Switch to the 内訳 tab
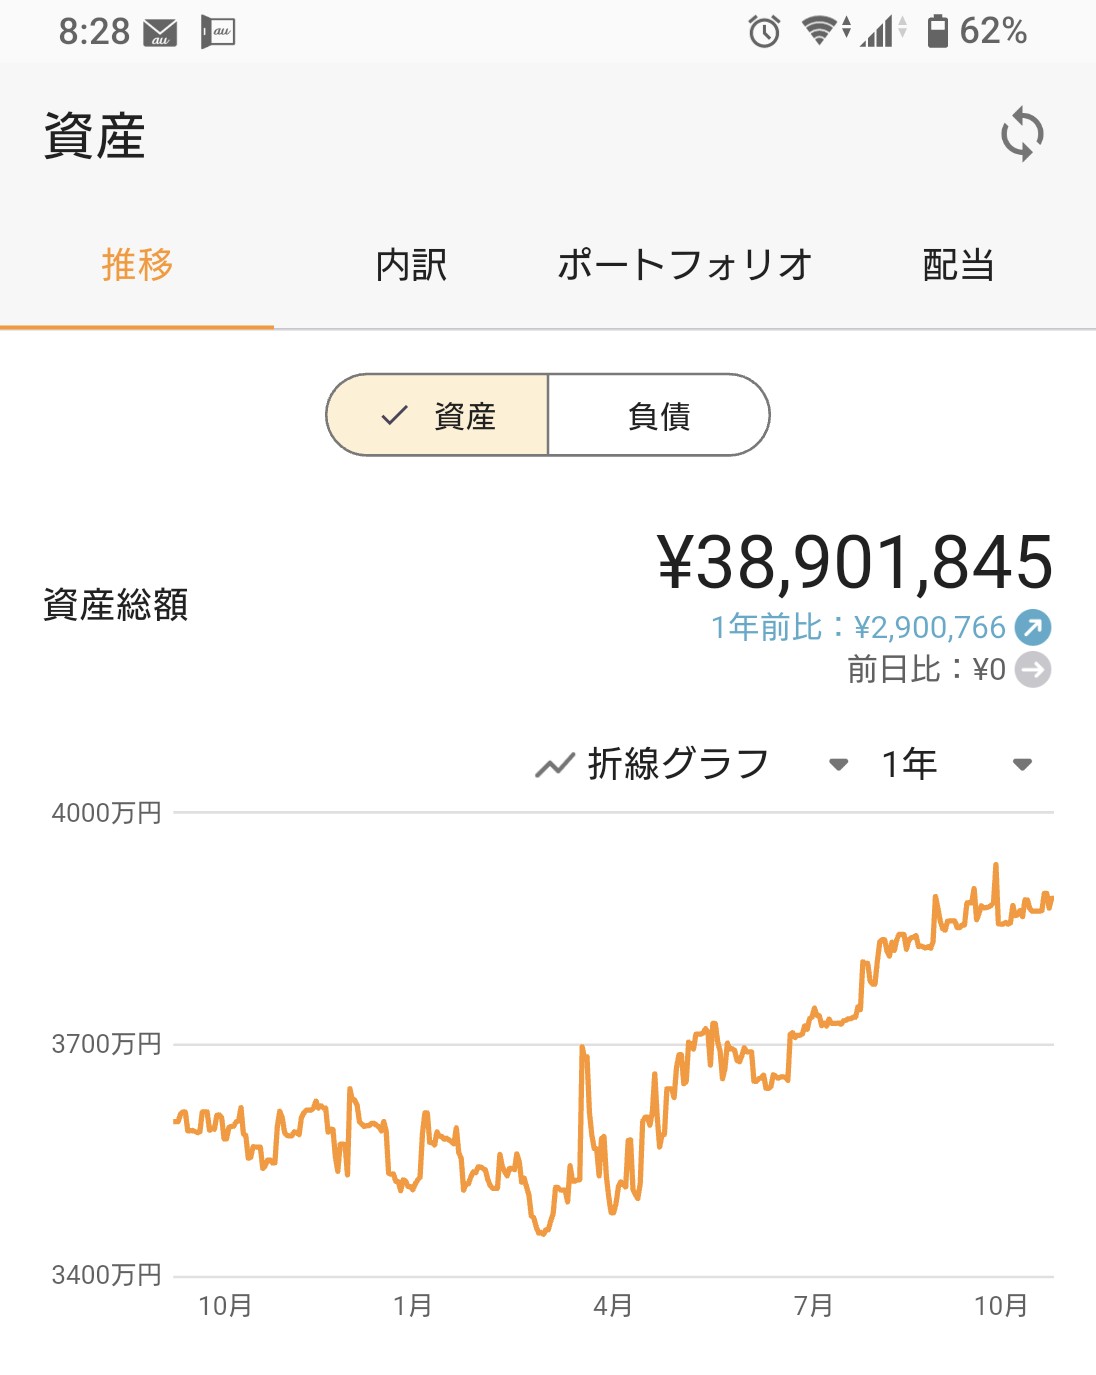The height and width of the screenshot is (1375, 1096). pyautogui.click(x=411, y=265)
